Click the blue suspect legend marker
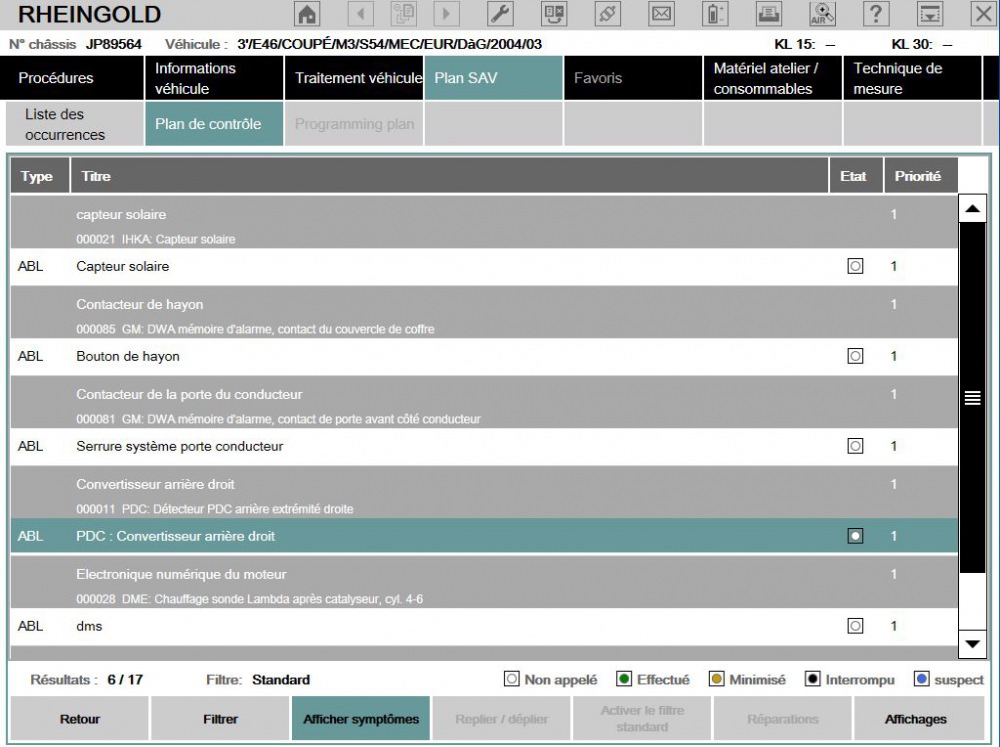Screen dimensions: 1000x747 point(921,679)
